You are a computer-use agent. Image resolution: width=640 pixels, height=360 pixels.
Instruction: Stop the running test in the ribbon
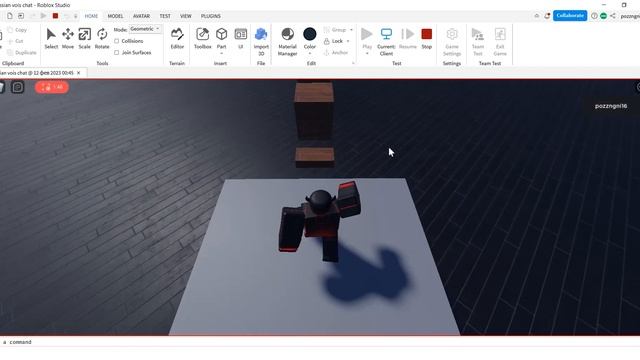coord(427,38)
